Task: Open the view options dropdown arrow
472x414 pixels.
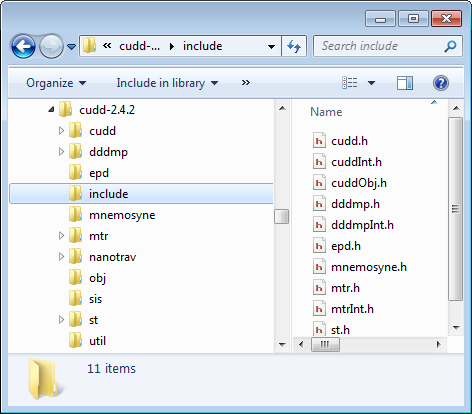Action: (x=371, y=83)
